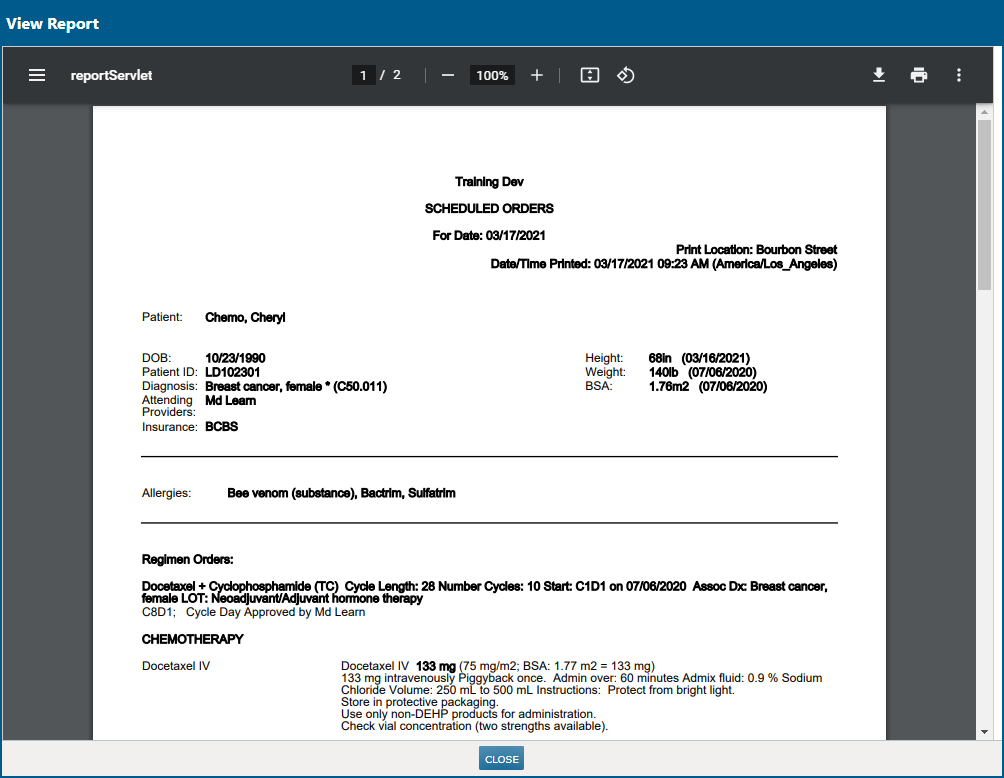Click the 100% zoom level indicator
1004x778 pixels.
pyautogui.click(x=491, y=74)
